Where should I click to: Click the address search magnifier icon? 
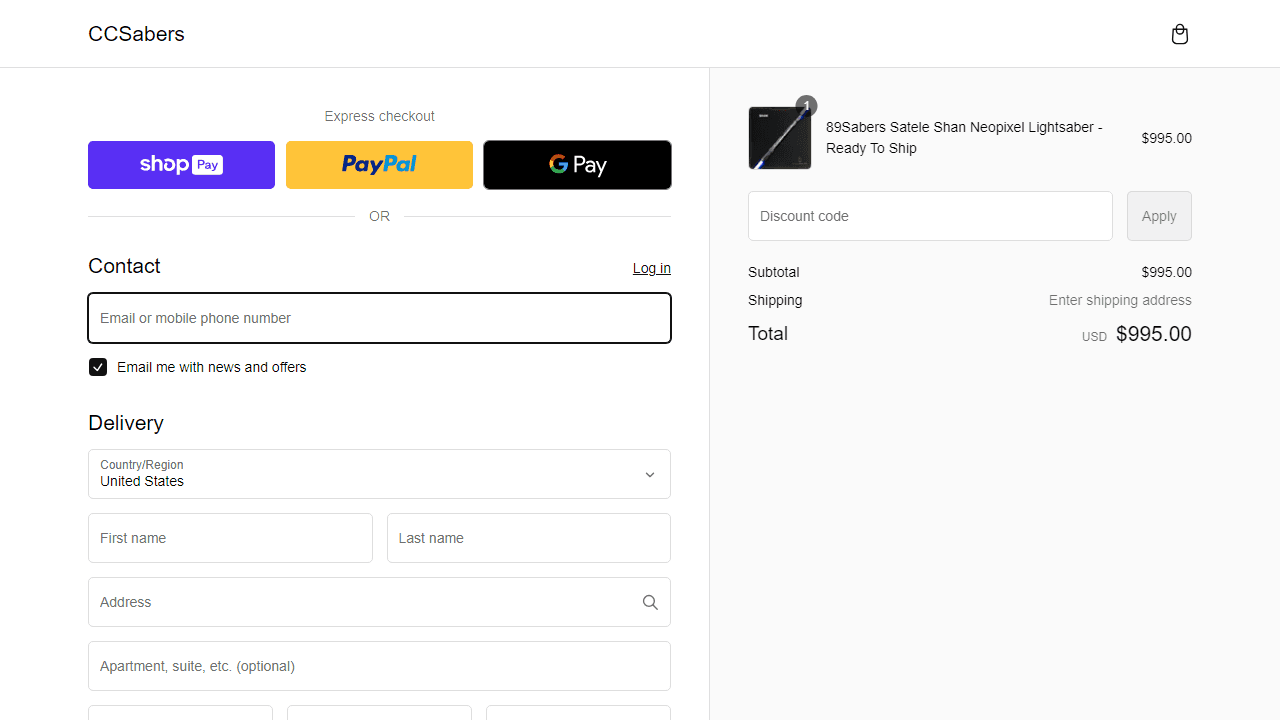pyautogui.click(x=650, y=602)
